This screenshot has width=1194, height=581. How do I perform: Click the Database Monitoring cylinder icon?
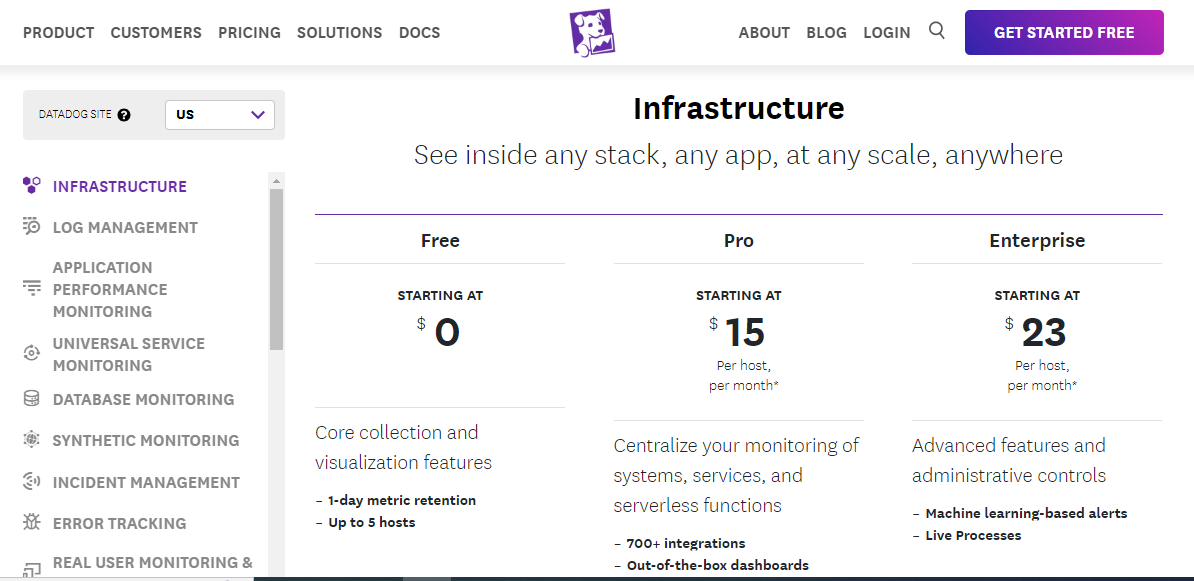click(31, 398)
